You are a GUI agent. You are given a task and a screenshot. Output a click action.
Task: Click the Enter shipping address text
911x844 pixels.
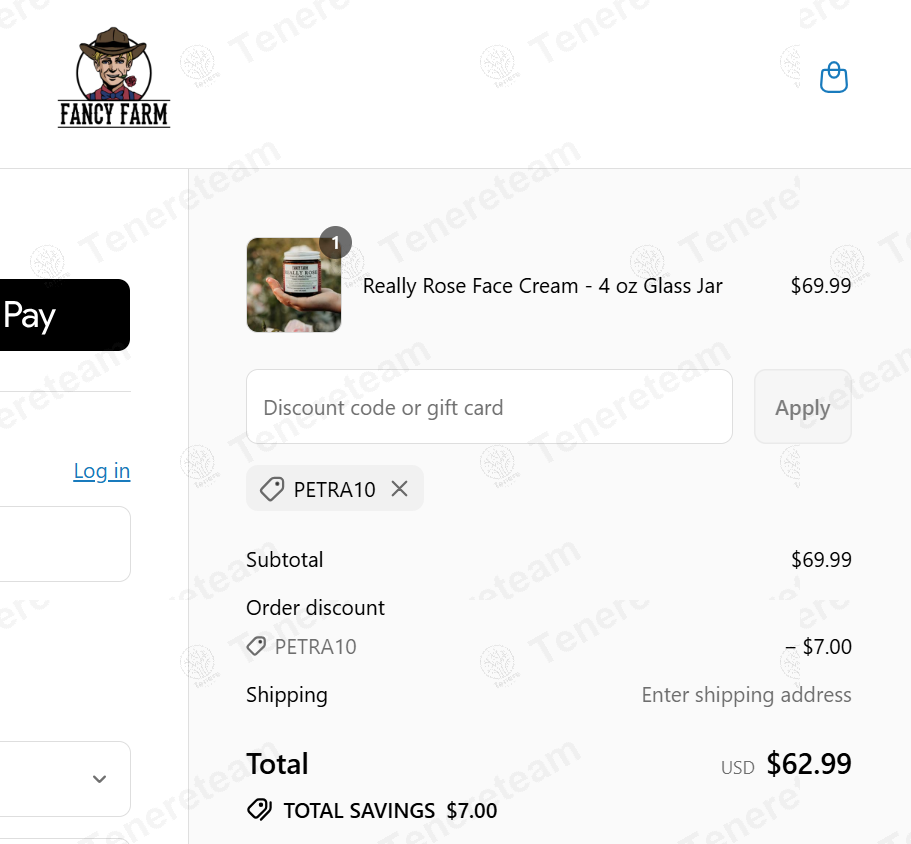point(746,695)
